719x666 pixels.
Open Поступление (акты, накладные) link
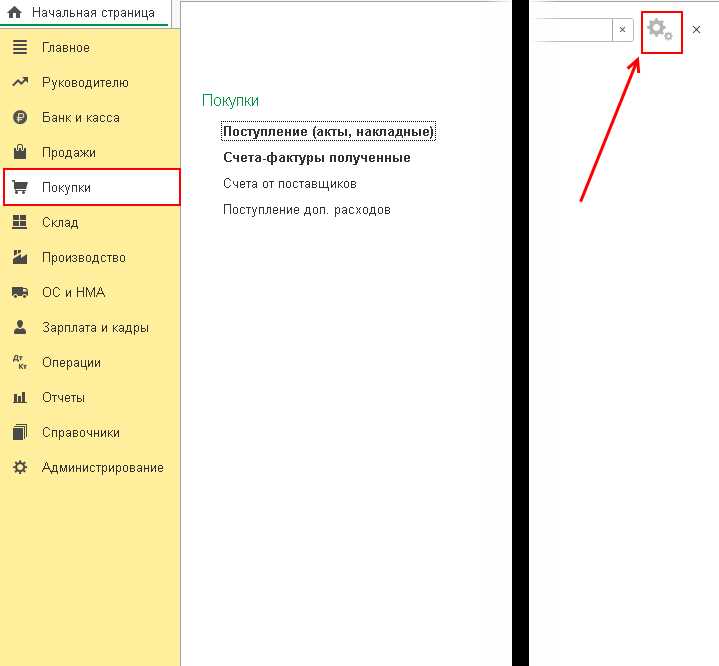[328, 132]
